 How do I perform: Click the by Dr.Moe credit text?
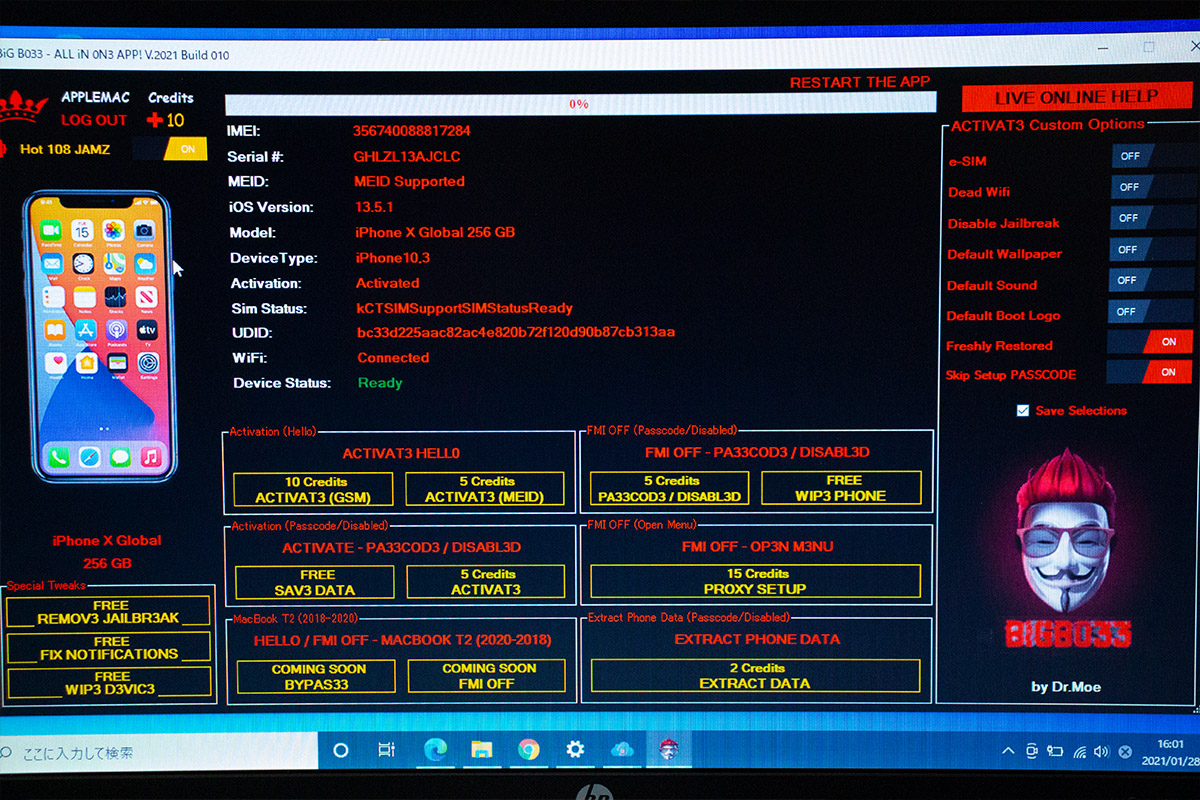1067,687
